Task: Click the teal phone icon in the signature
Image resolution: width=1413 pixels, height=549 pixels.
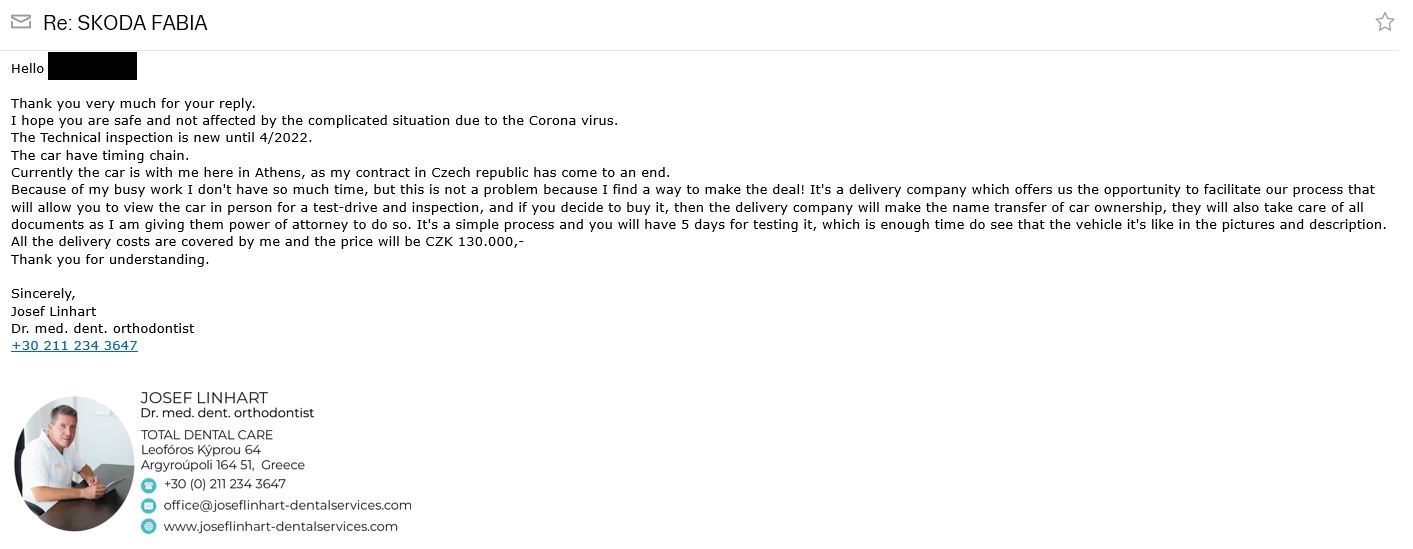Action: point(149,484)
